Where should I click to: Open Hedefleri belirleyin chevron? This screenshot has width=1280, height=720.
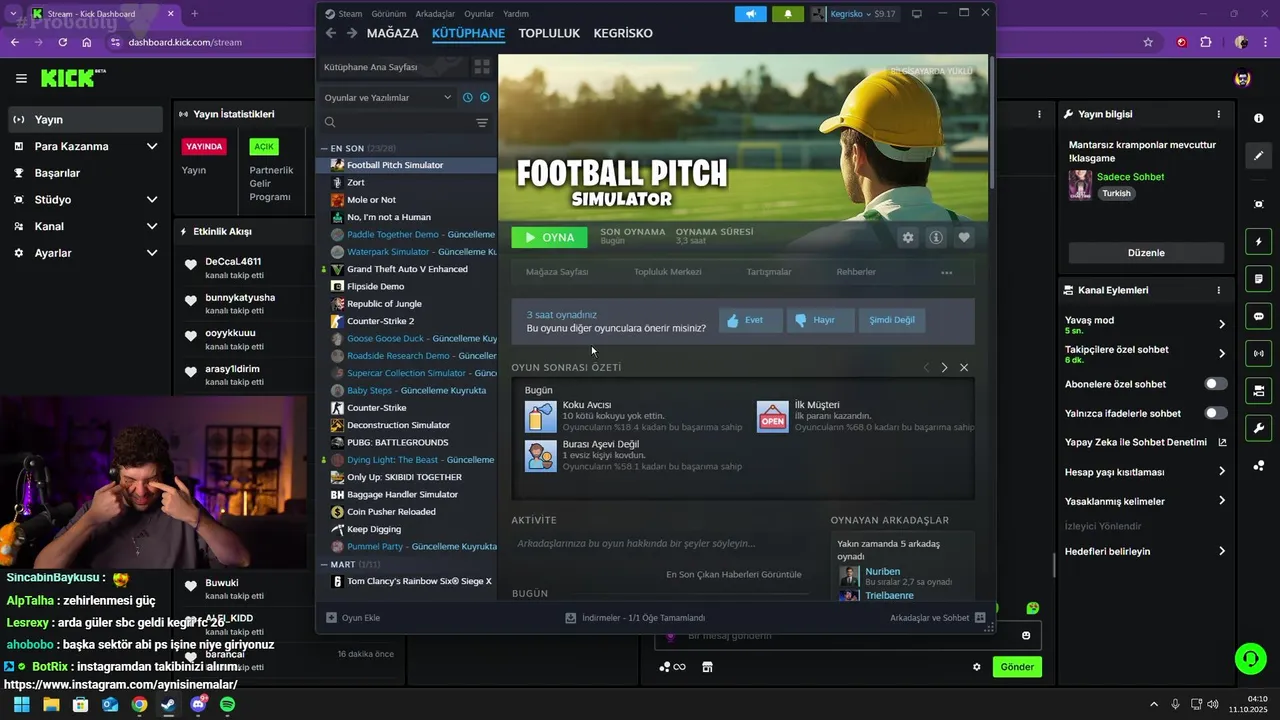1222,551
